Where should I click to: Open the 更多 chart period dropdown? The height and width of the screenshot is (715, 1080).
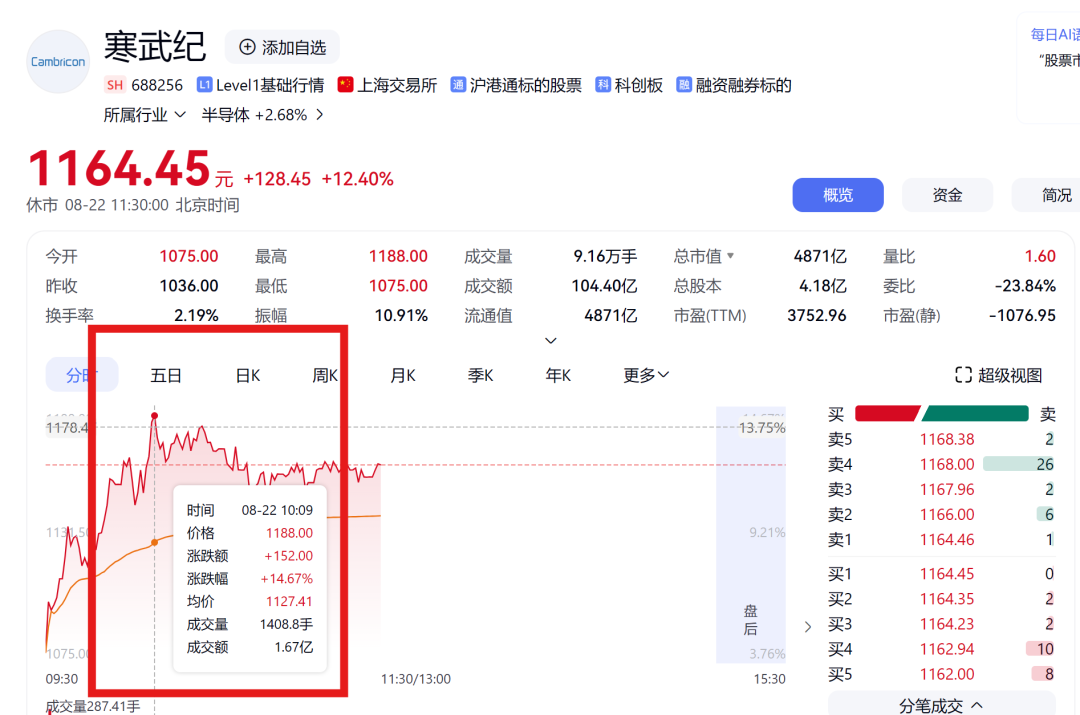click(x=646, y=375)
